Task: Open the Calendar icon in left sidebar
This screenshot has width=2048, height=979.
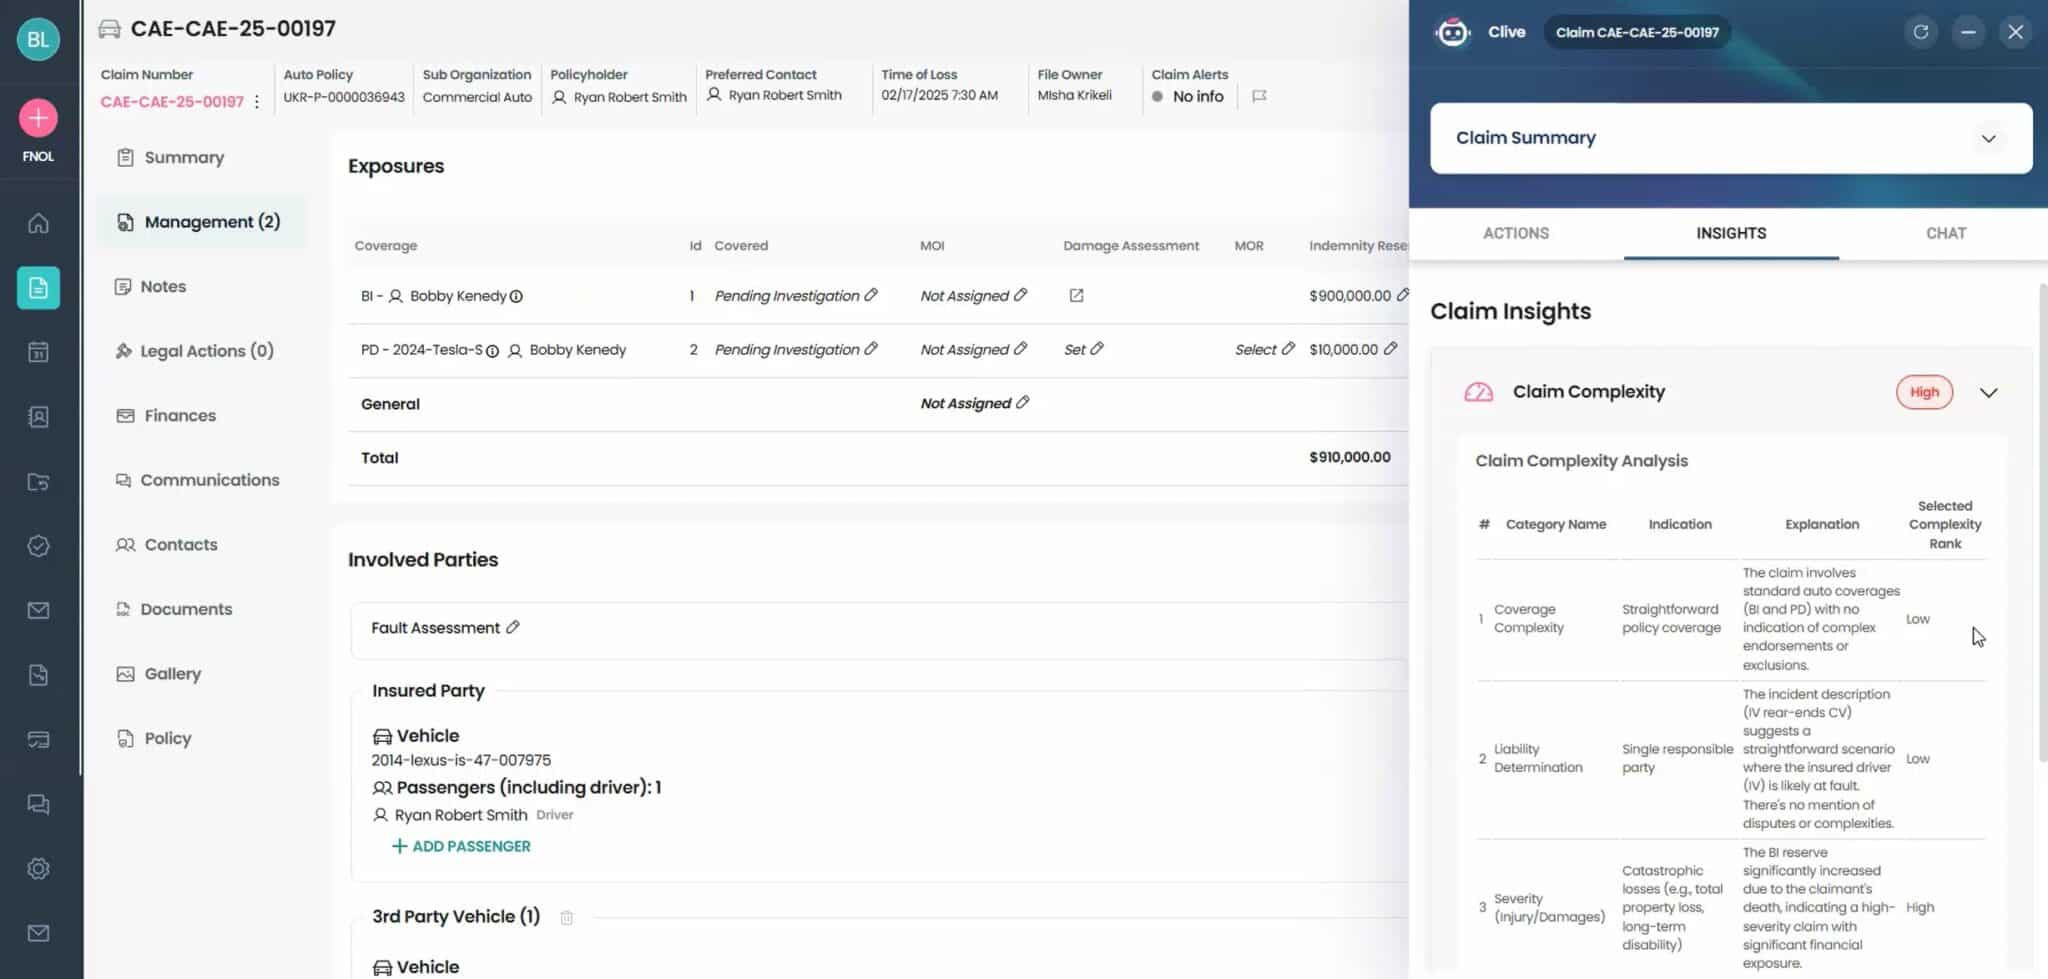Action: (38, 352)
